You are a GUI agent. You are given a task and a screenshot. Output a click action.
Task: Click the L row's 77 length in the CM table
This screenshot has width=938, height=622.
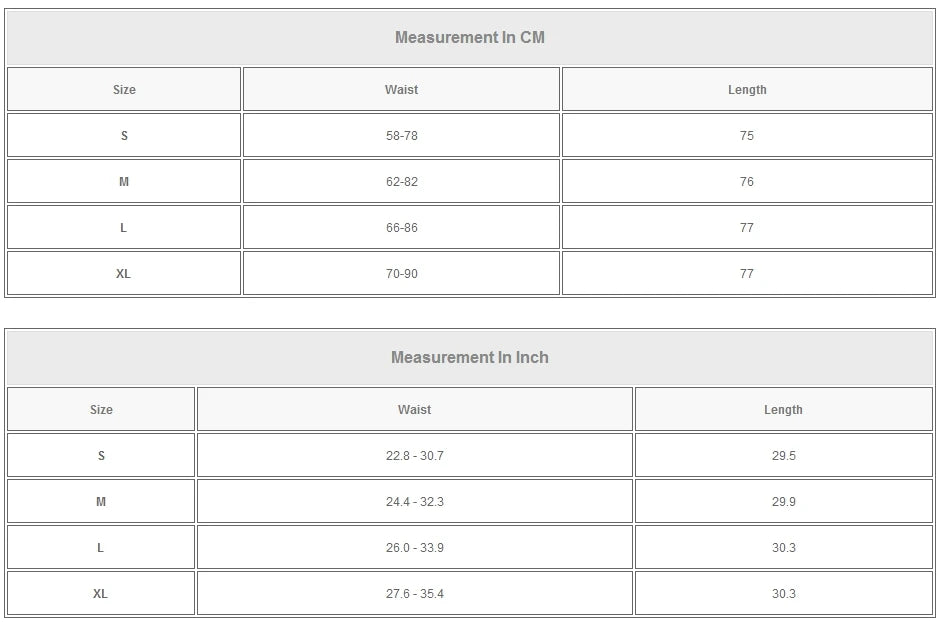[746, 228]
